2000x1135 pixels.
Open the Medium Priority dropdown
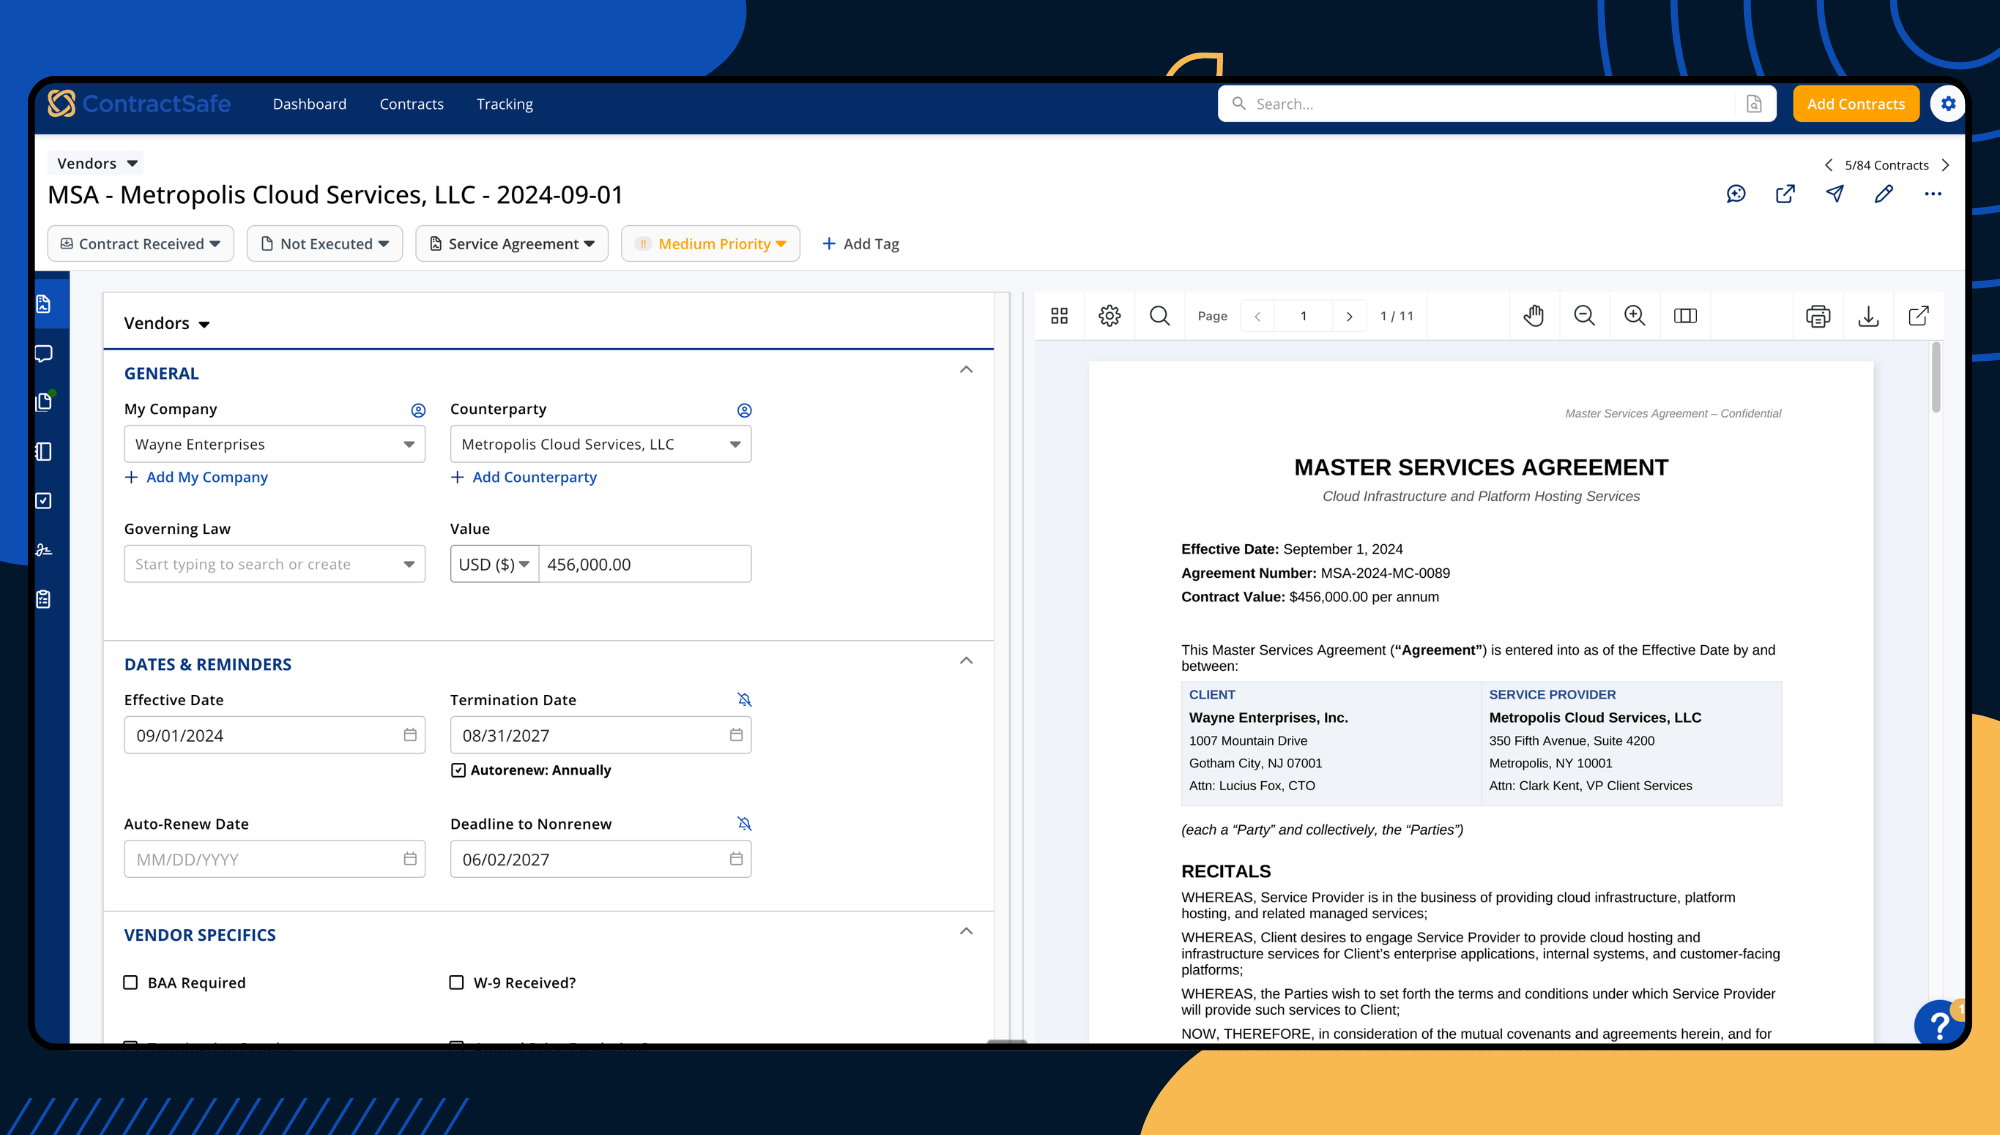pyautogui.click(x=710, y=243)
